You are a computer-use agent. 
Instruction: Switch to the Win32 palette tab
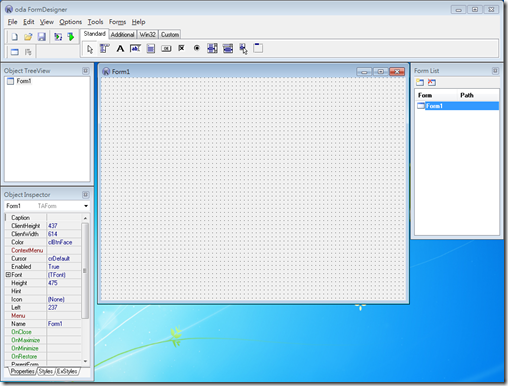tap(147, 35)
